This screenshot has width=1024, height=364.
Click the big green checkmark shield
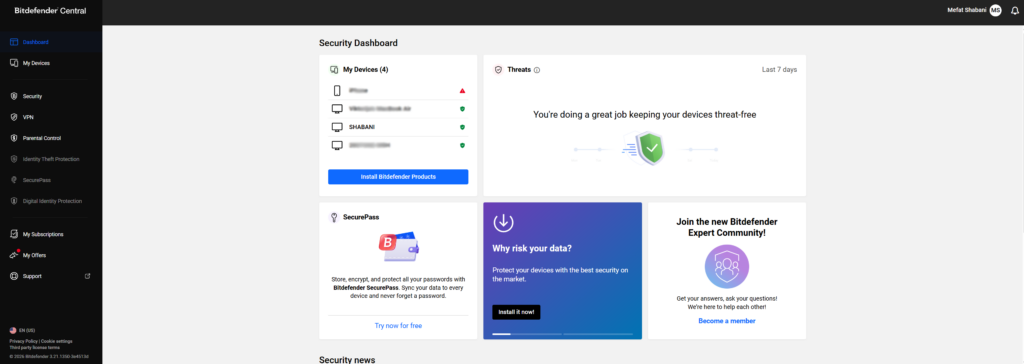650,149
